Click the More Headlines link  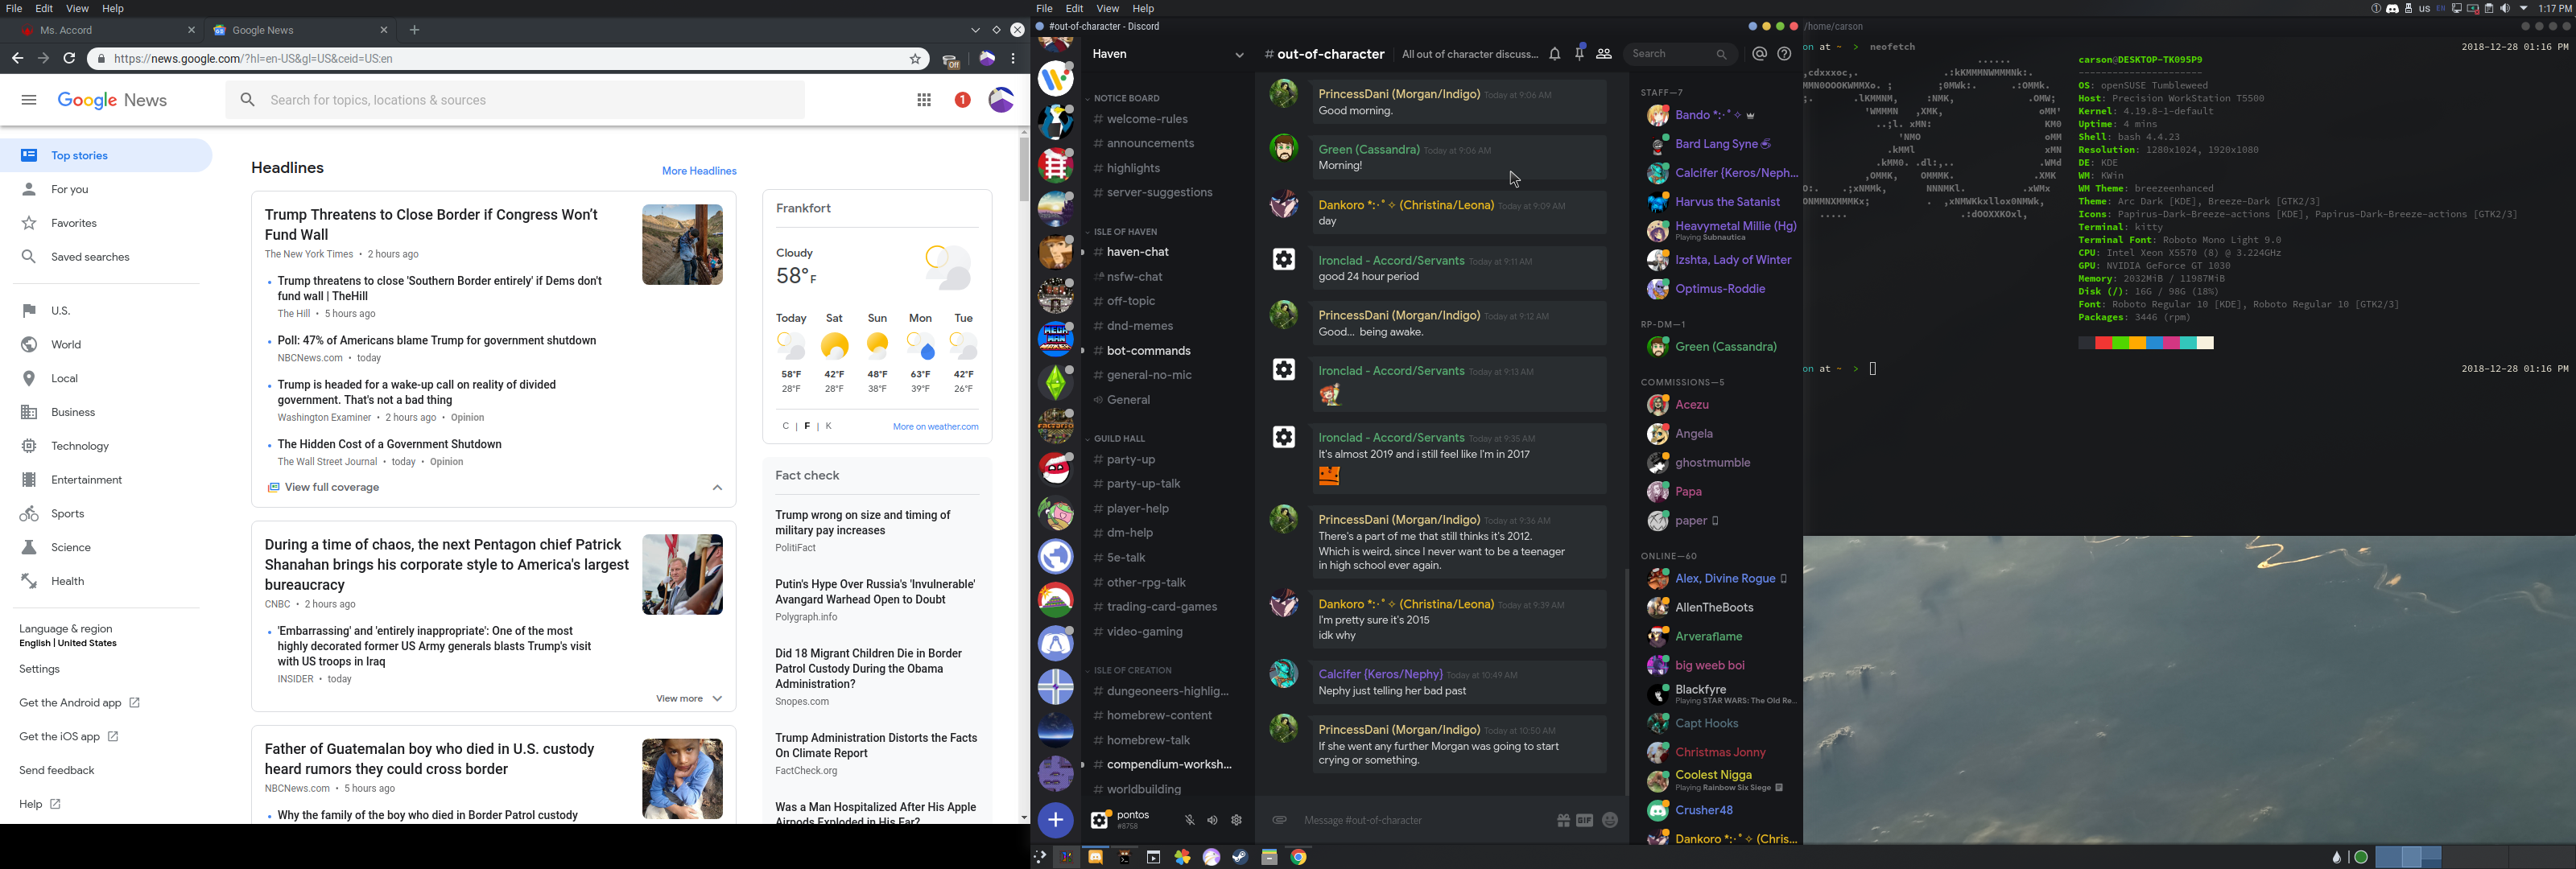coord(699,172)
